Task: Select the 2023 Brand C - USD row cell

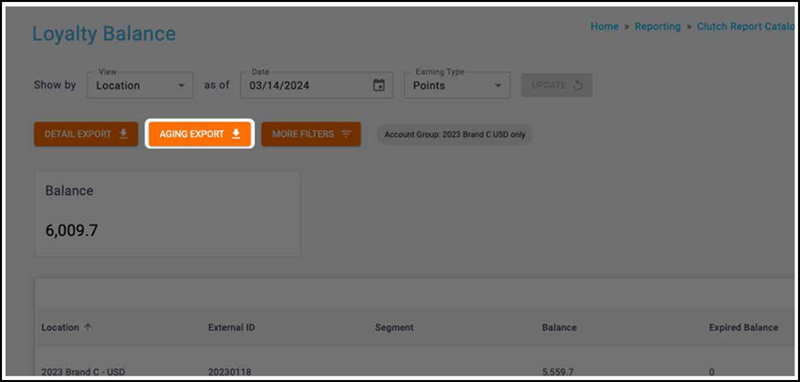Action: point(83,372)
